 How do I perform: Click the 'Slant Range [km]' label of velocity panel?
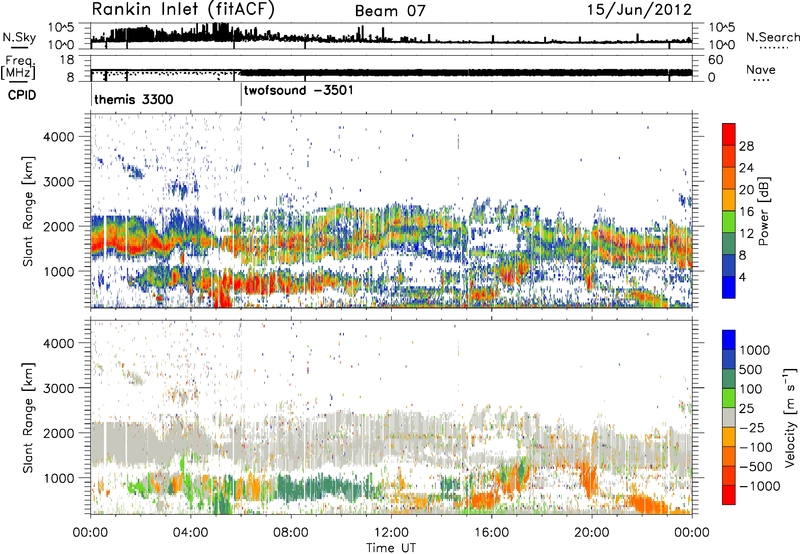click(x=28, y=417)
